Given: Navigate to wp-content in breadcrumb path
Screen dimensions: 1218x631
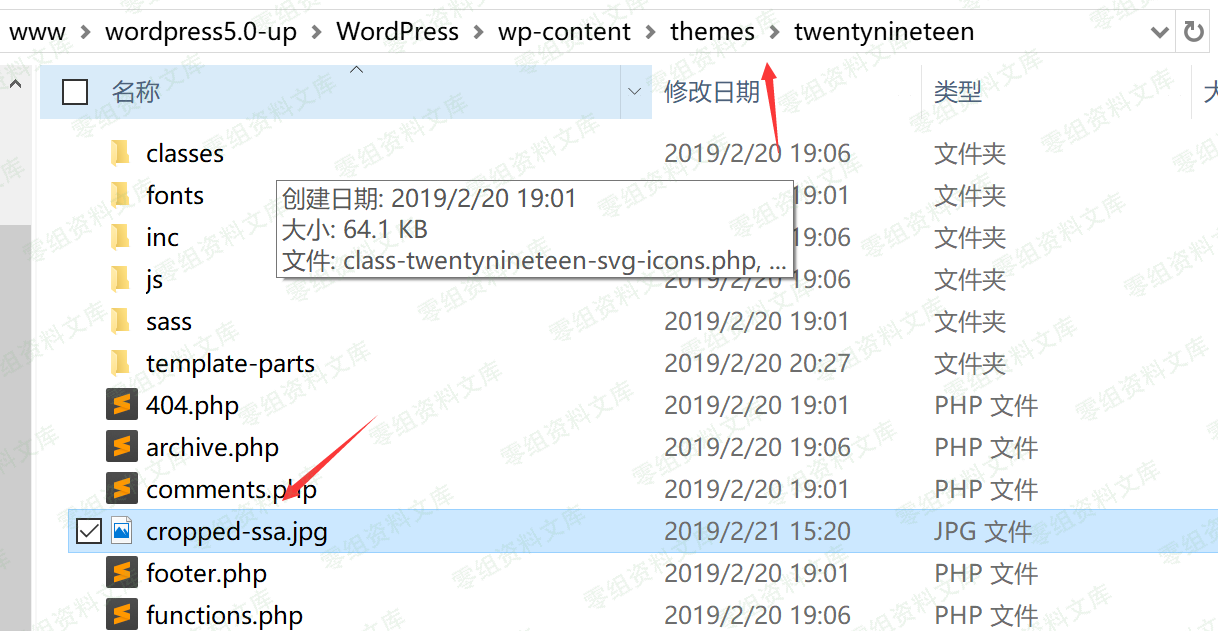Looking at the screenshot, I should point(564,32).
